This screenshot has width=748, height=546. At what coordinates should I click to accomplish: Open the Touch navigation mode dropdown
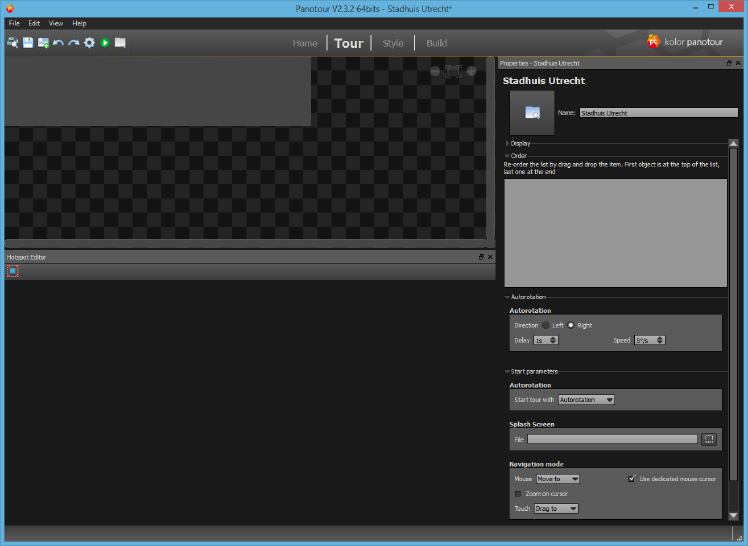click(556, 508)
